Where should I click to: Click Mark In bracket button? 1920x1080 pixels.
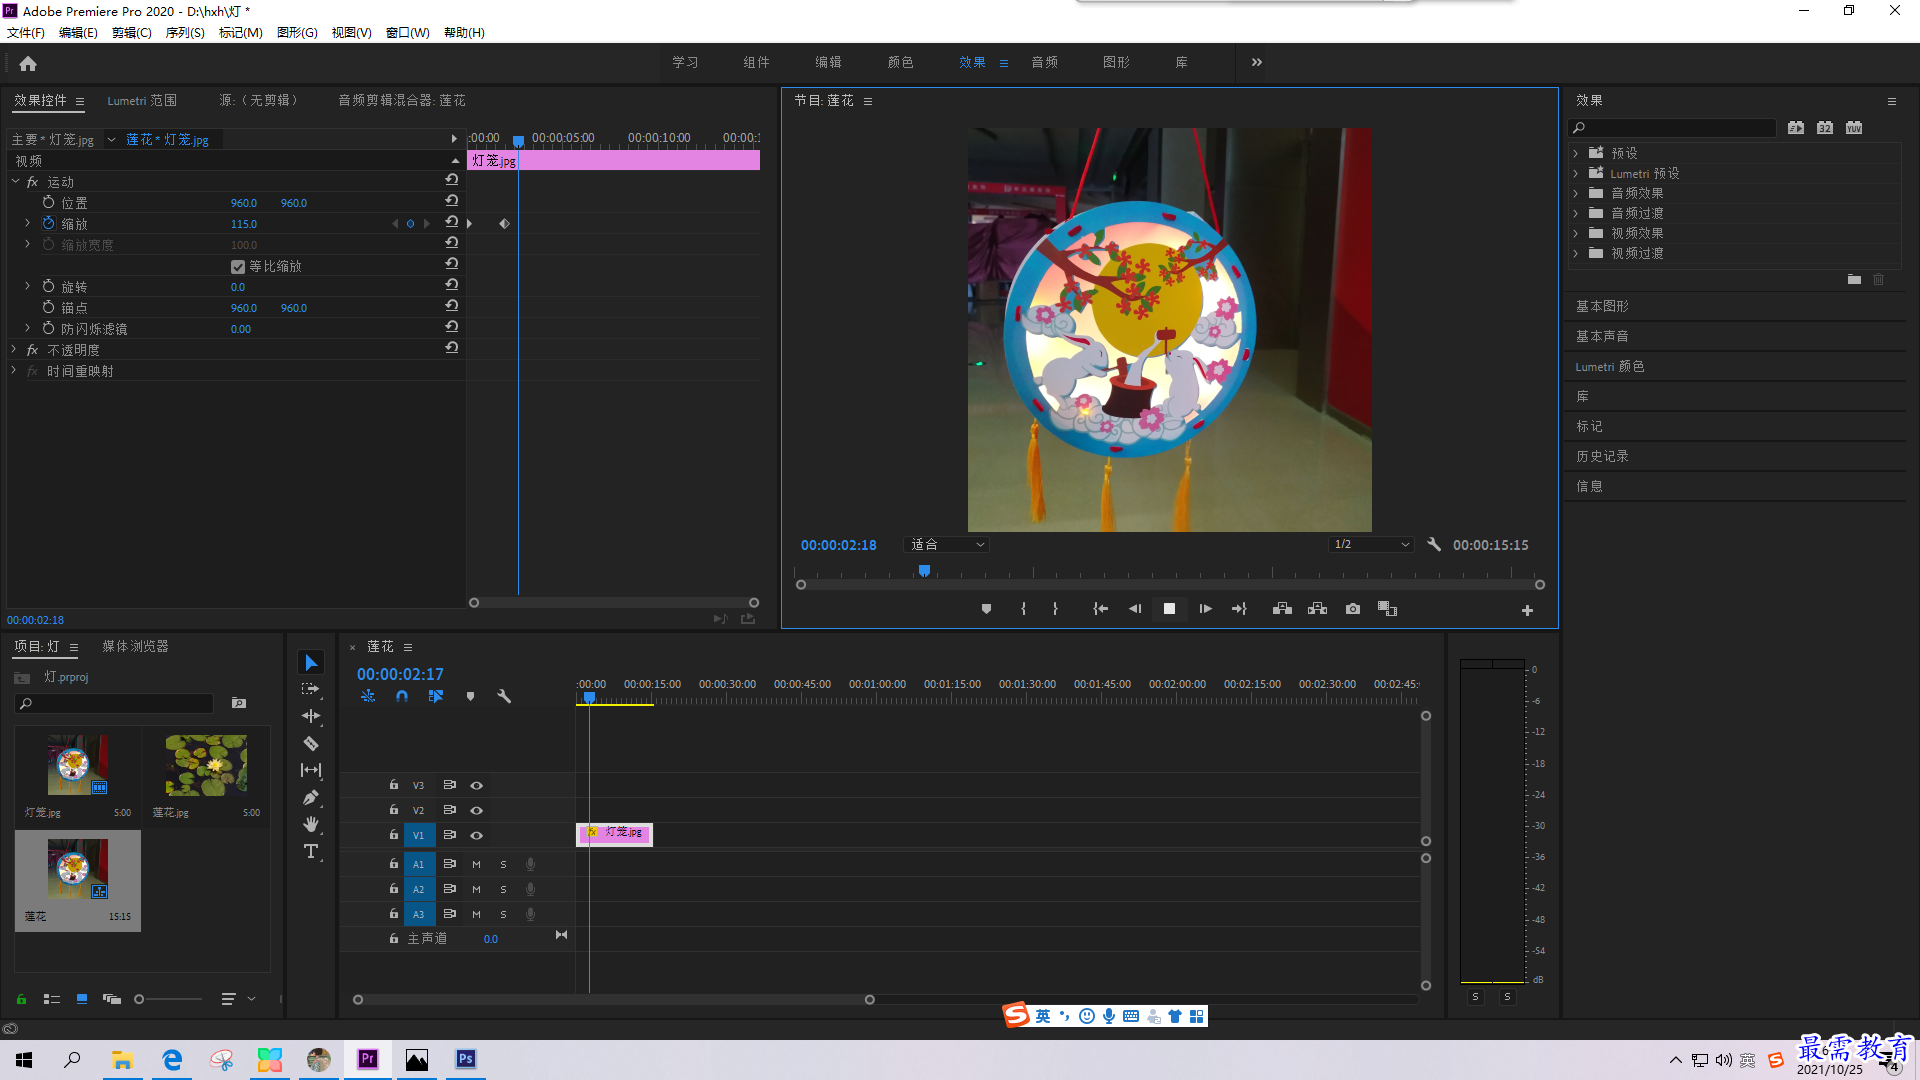pos(1023,609)
